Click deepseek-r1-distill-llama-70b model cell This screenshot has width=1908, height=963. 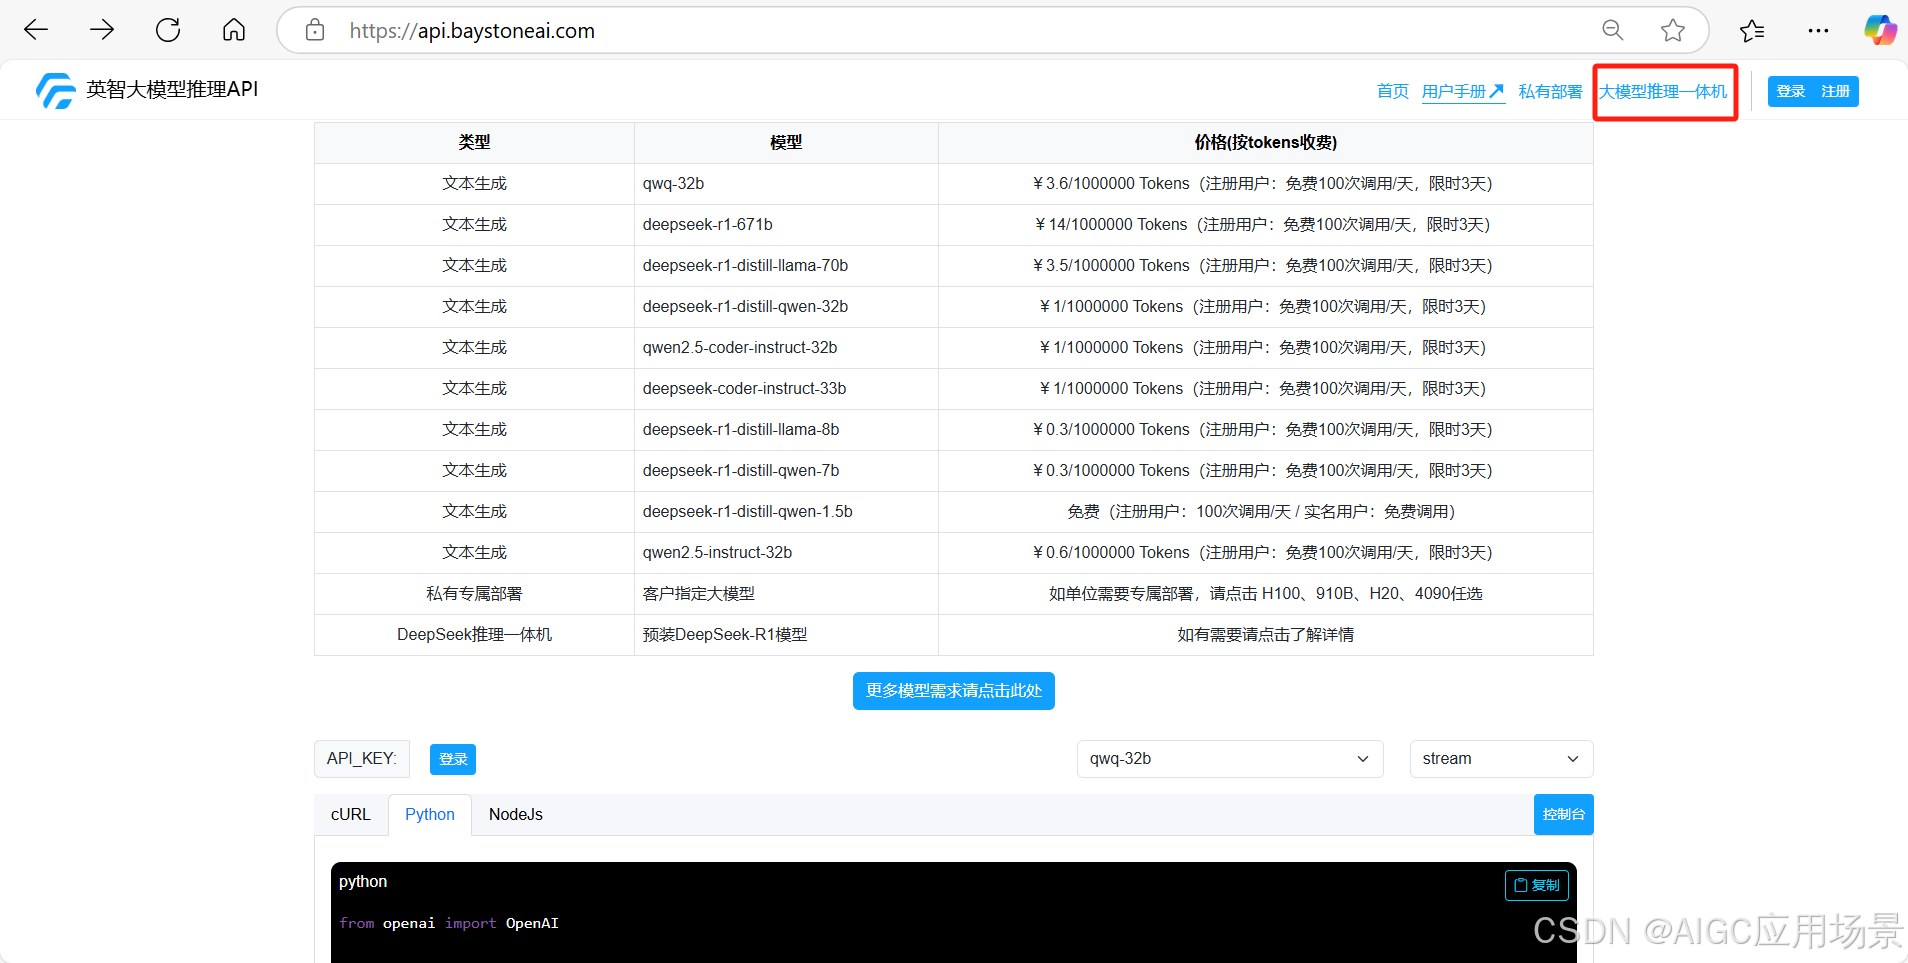click(786, 266)
